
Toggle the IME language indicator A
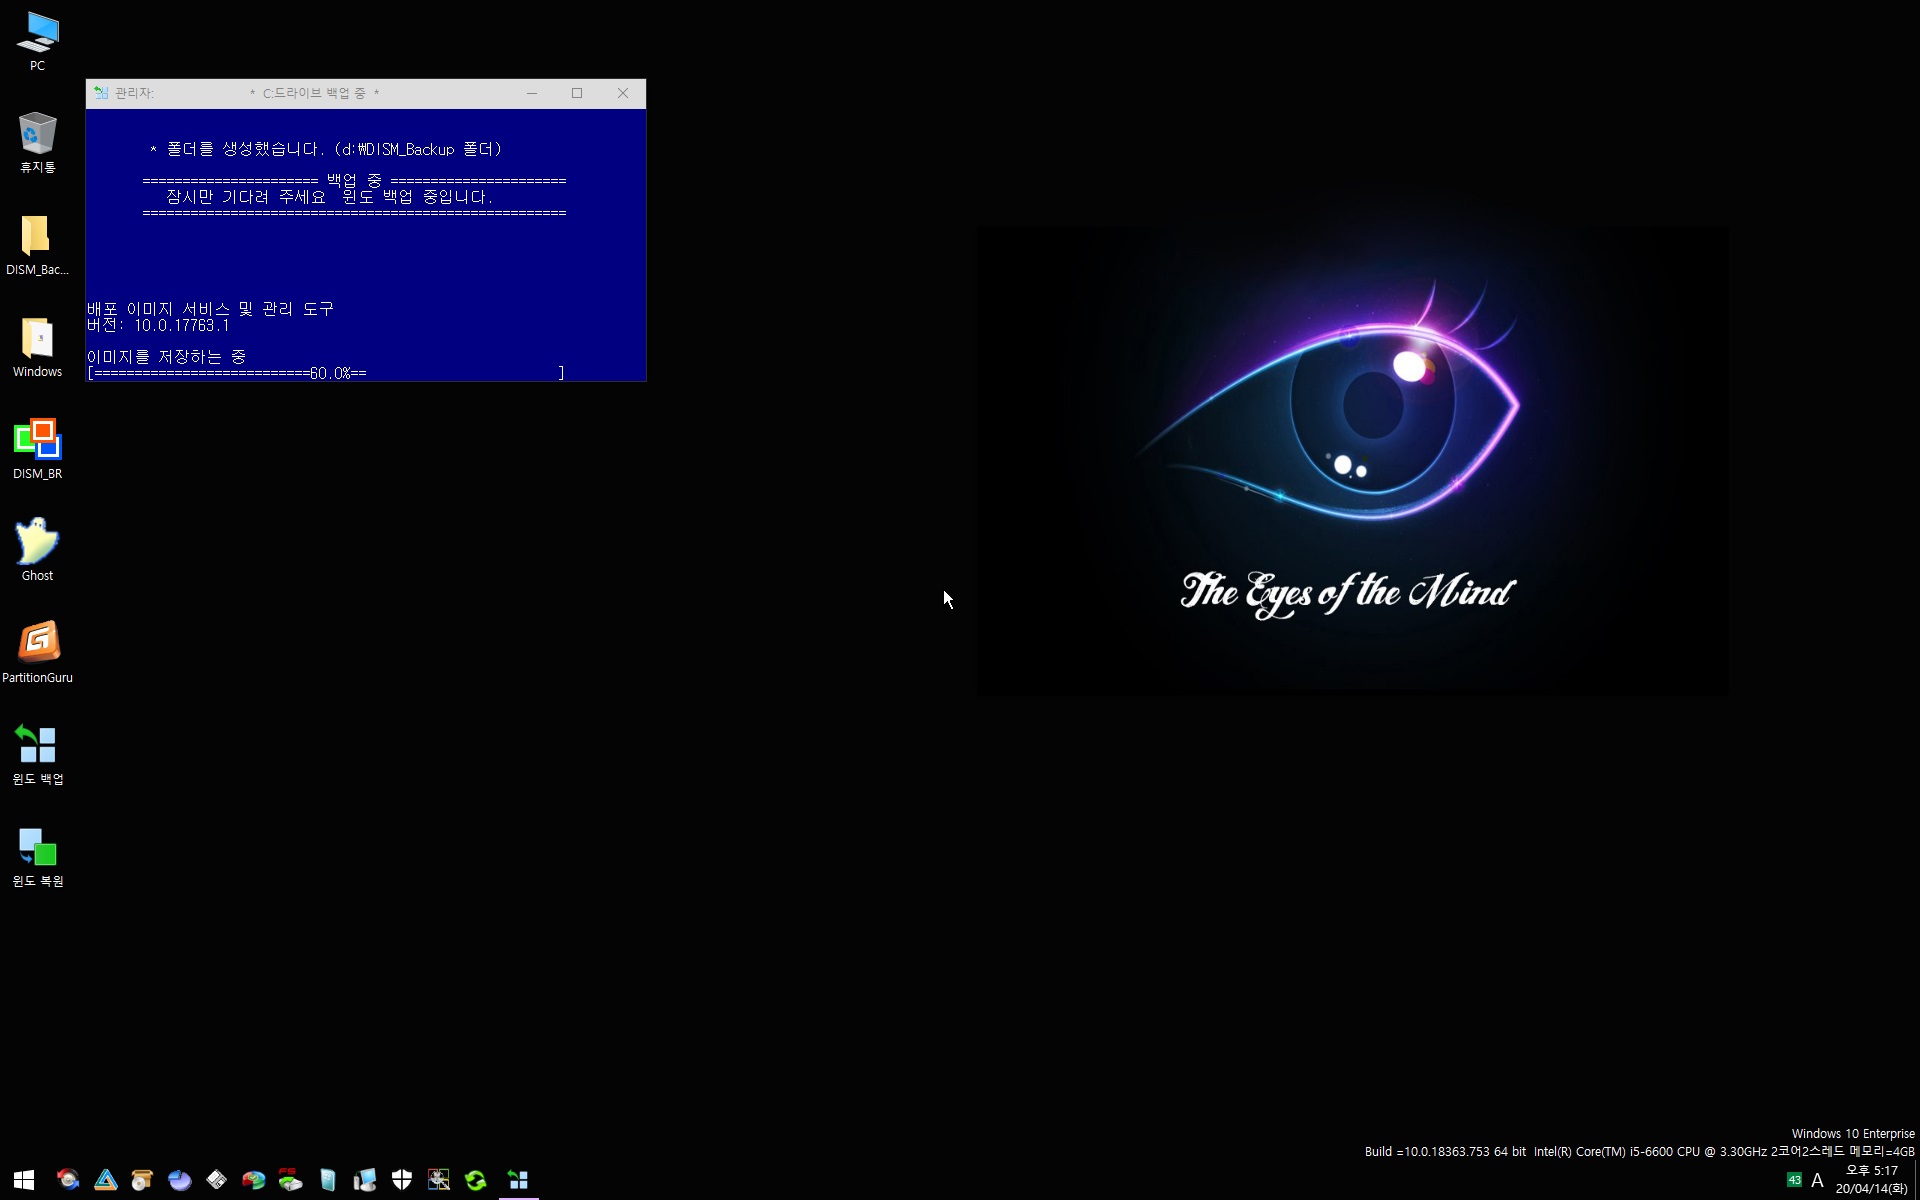pyautogui.click(x=1817, y=1180)
